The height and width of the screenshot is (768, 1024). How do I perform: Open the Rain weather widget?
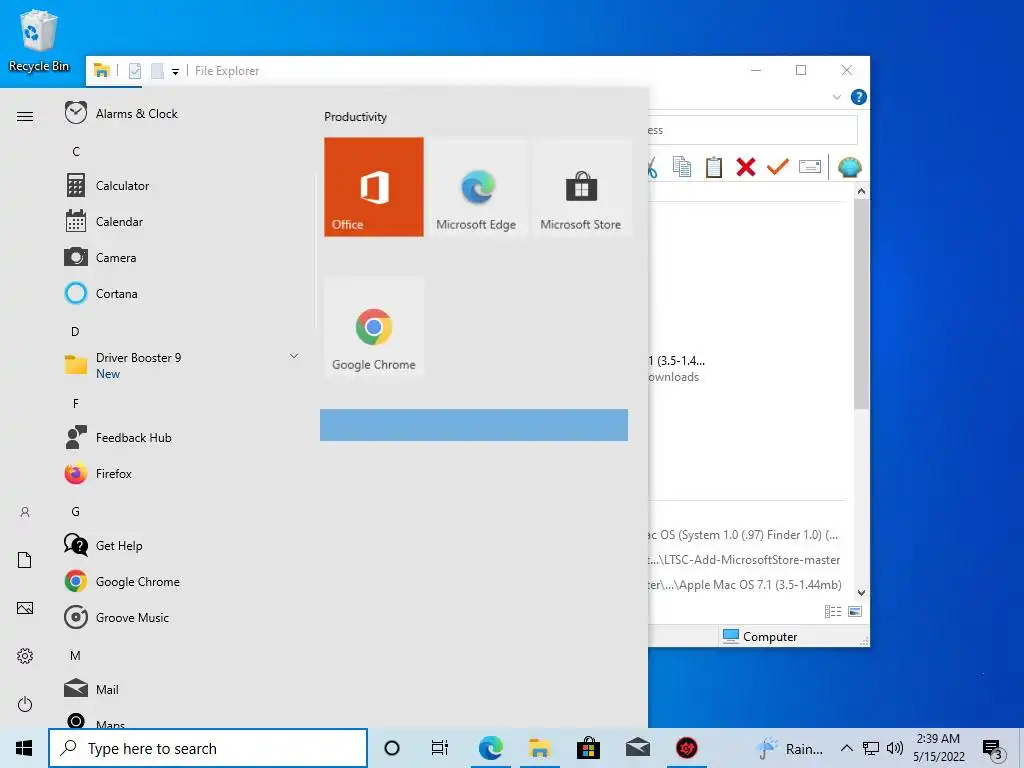point(790,748)
